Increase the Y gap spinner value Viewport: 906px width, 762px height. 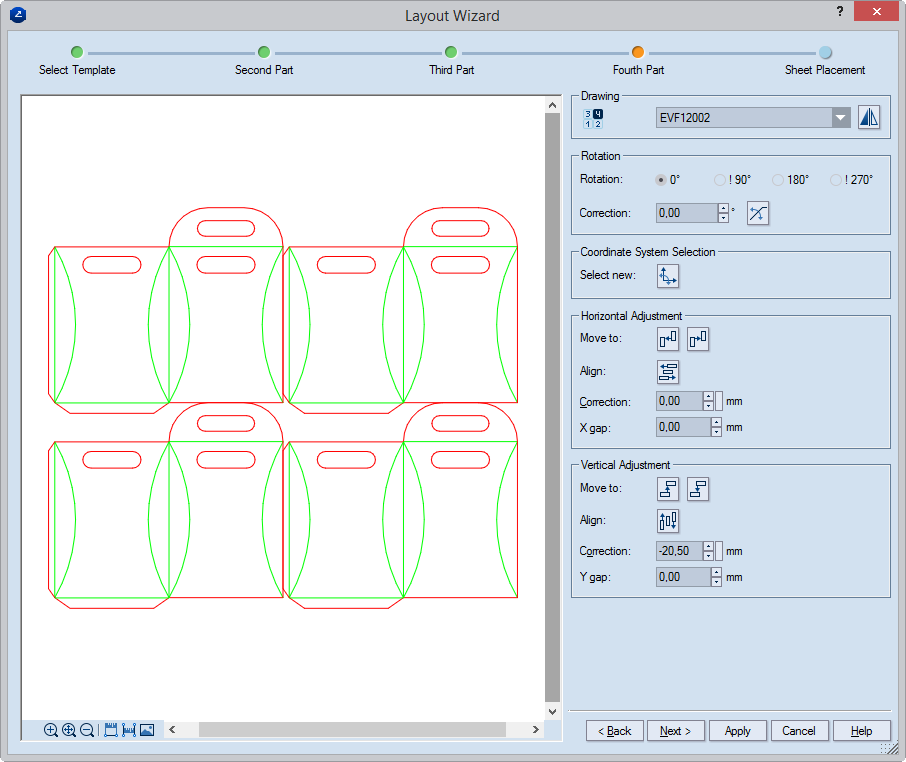click(716, 572)
